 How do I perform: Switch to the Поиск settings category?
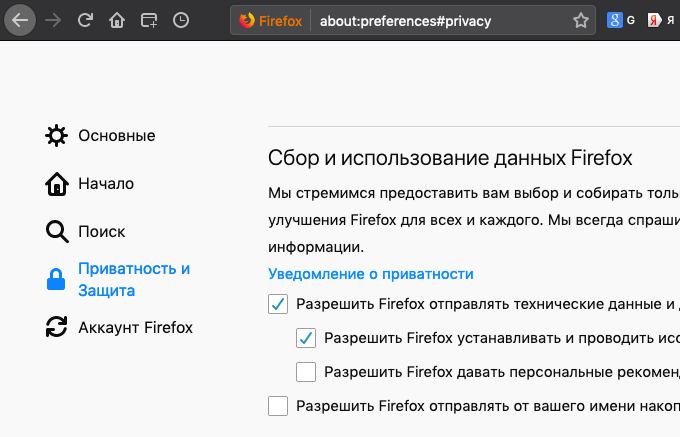[x=101, y=232]
